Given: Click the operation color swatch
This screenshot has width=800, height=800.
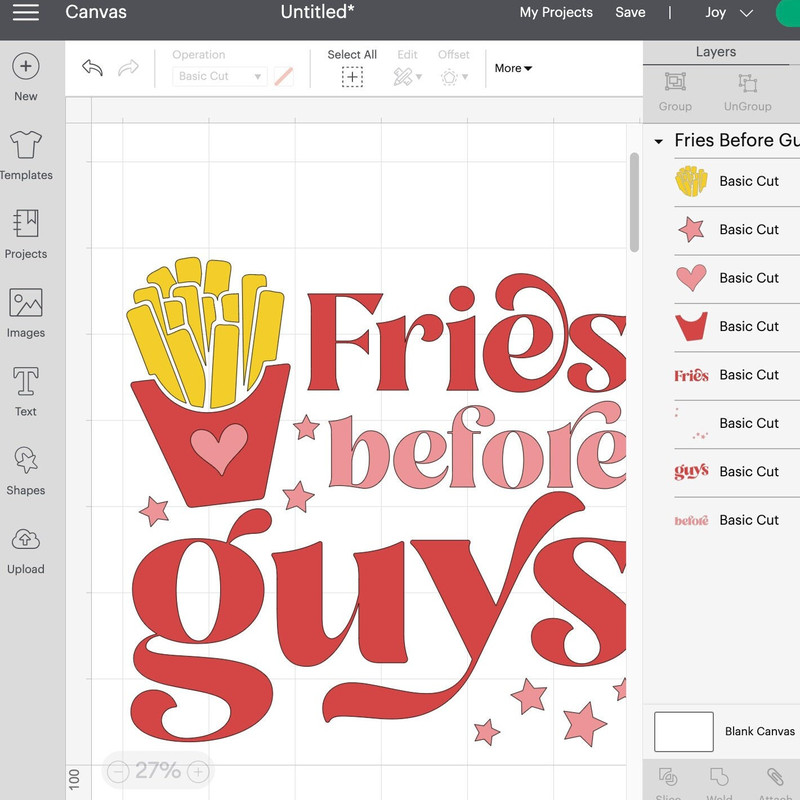Looking at the screenshot, I should (284, 76).
